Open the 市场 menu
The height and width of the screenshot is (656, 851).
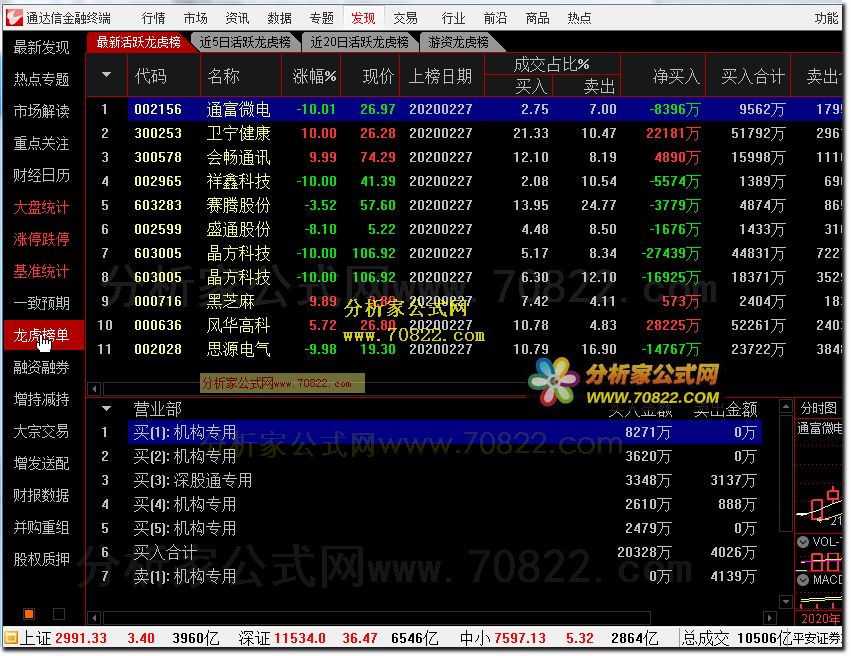195,18
